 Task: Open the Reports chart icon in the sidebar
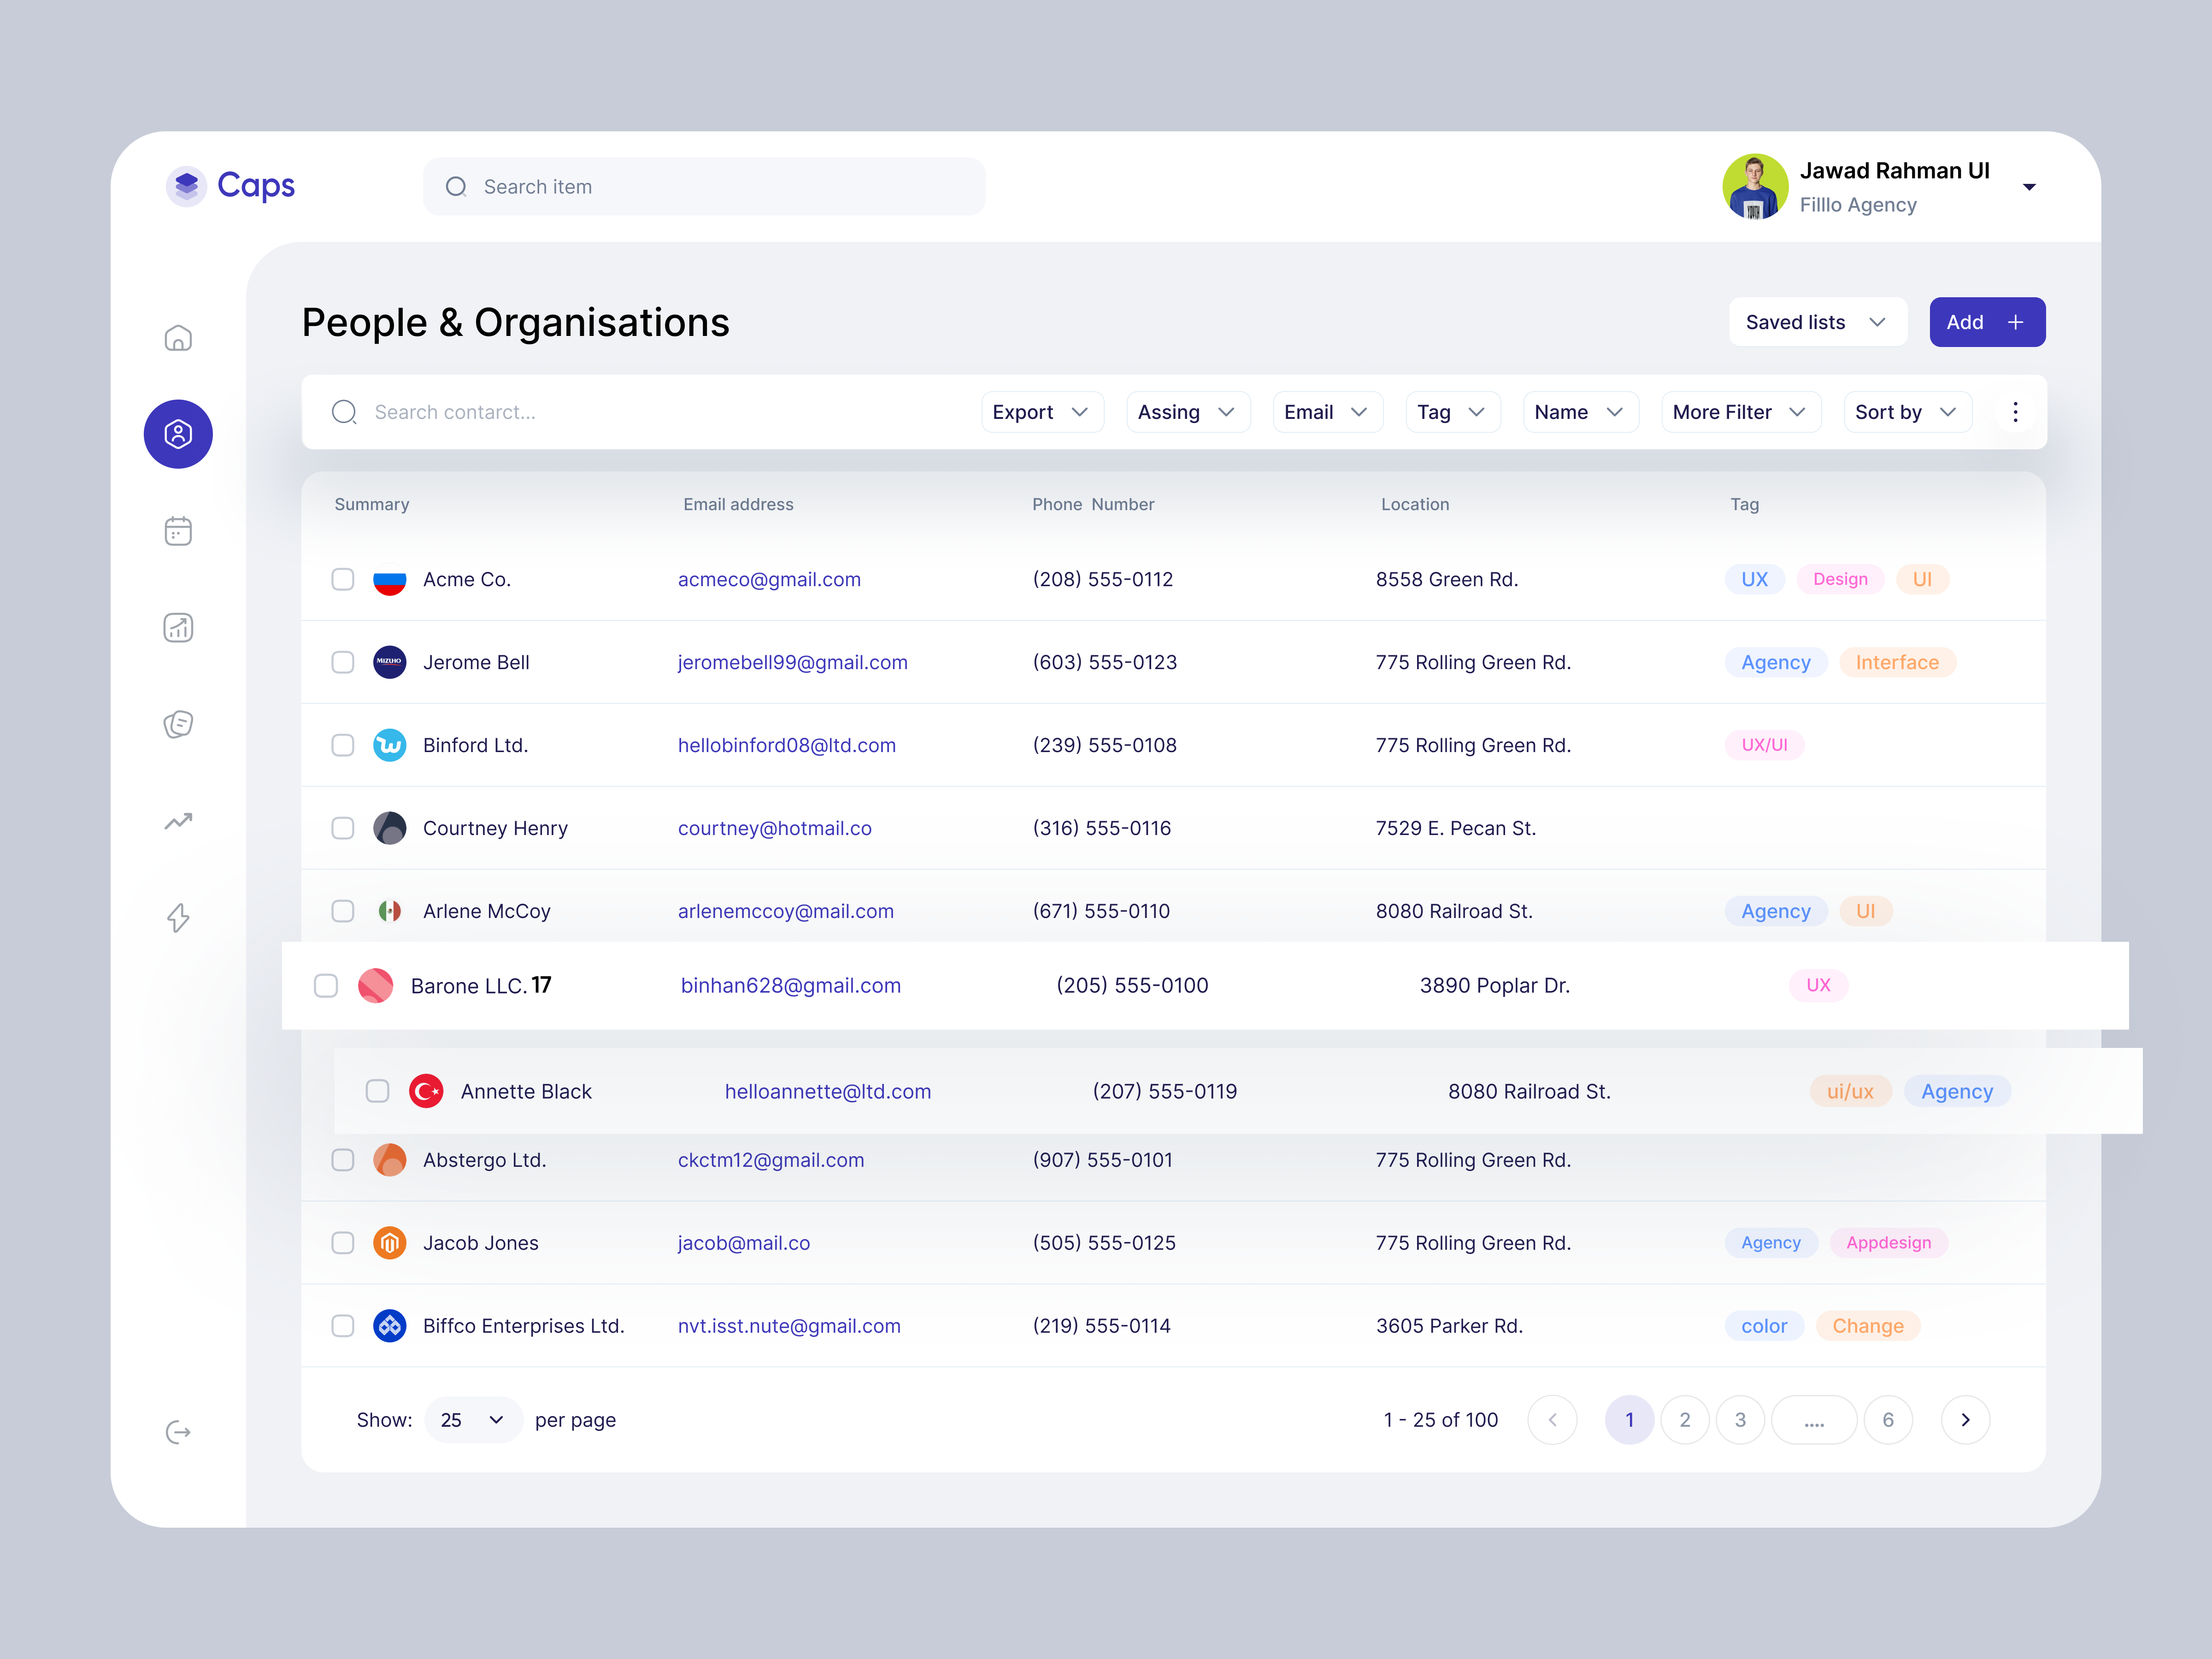point(178,627)
